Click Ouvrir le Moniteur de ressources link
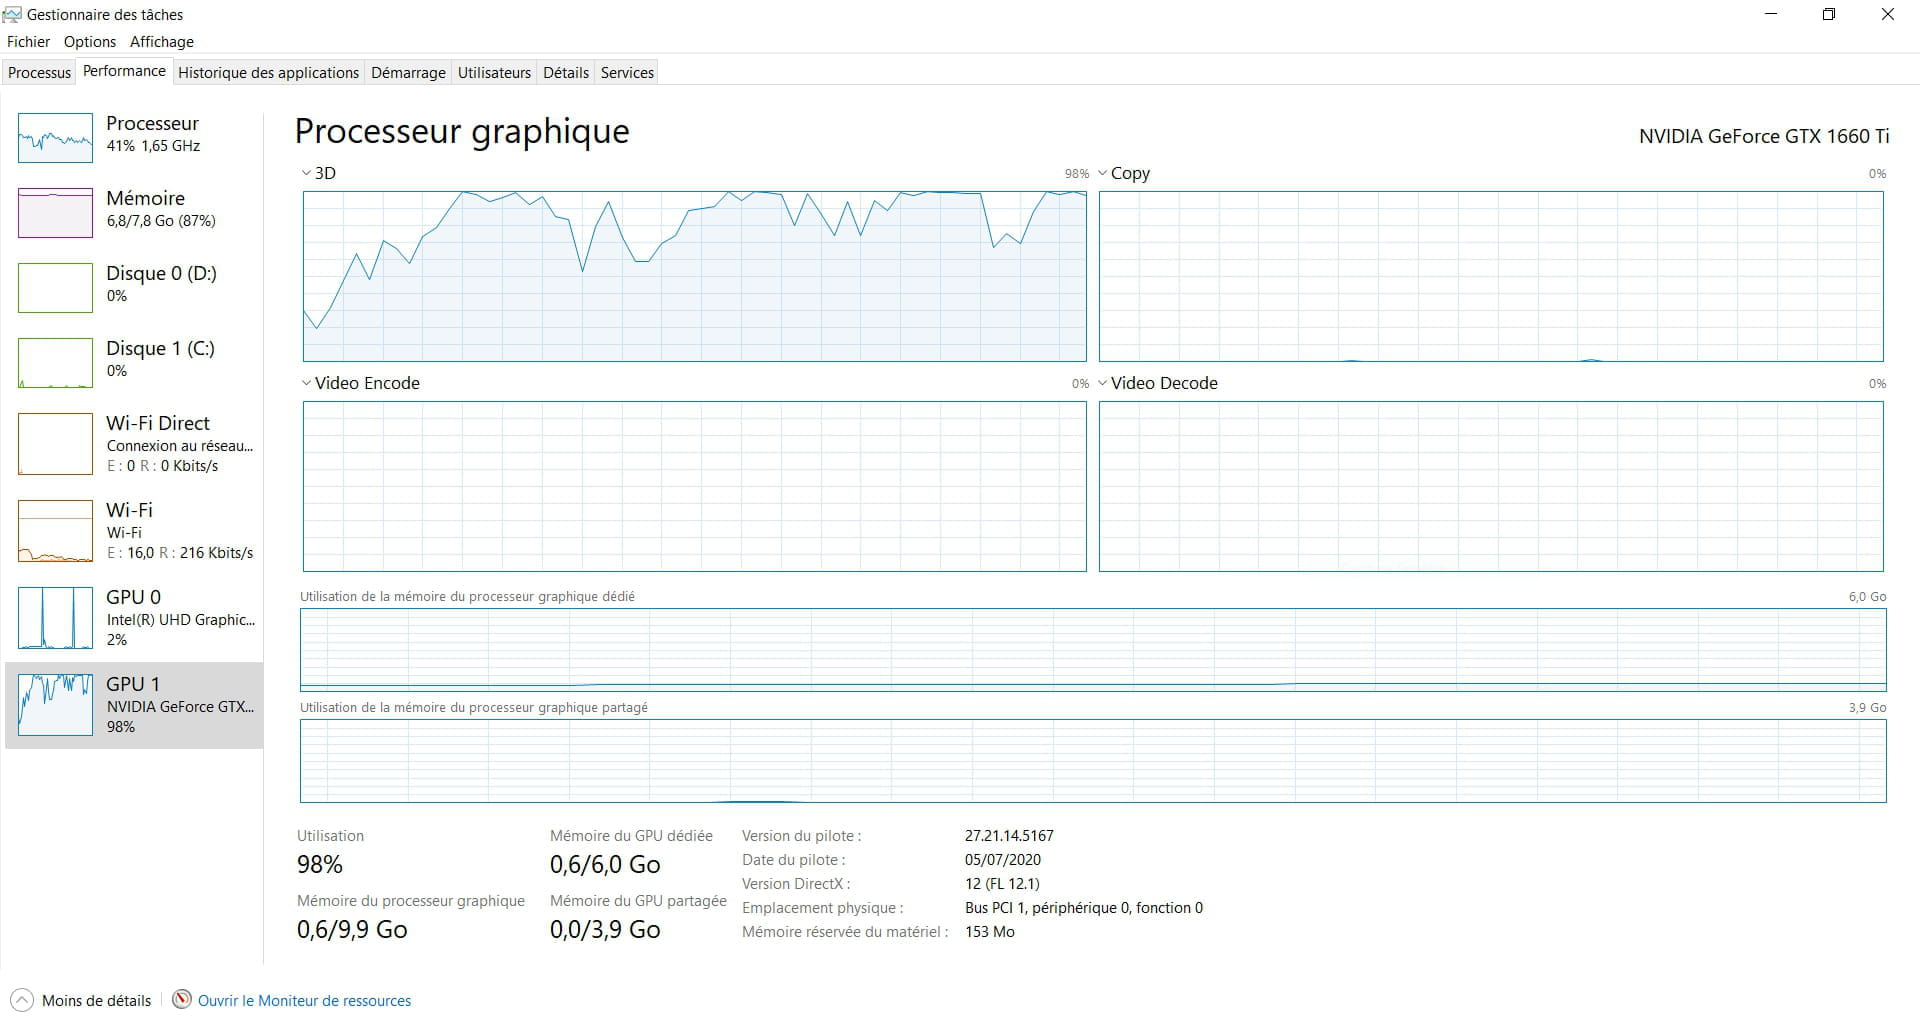1920x1030 pixels. point(304,1000)
